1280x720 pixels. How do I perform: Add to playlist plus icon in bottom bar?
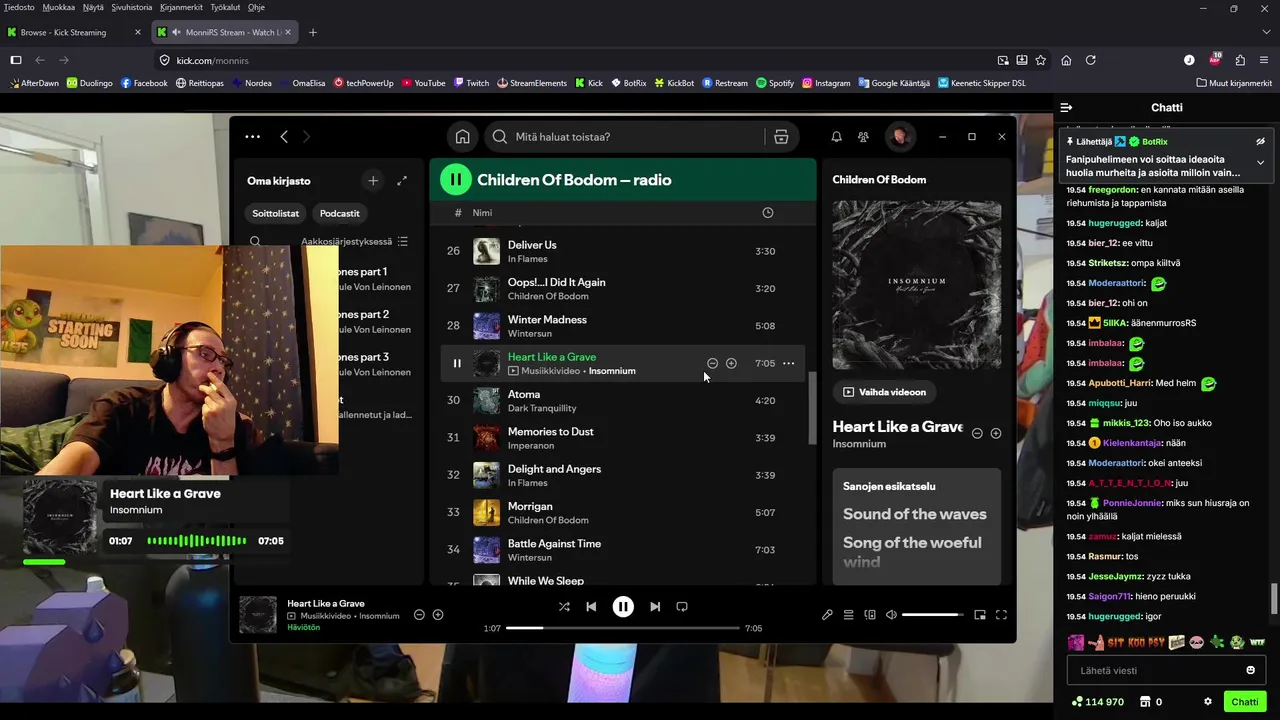click(438, 614)
